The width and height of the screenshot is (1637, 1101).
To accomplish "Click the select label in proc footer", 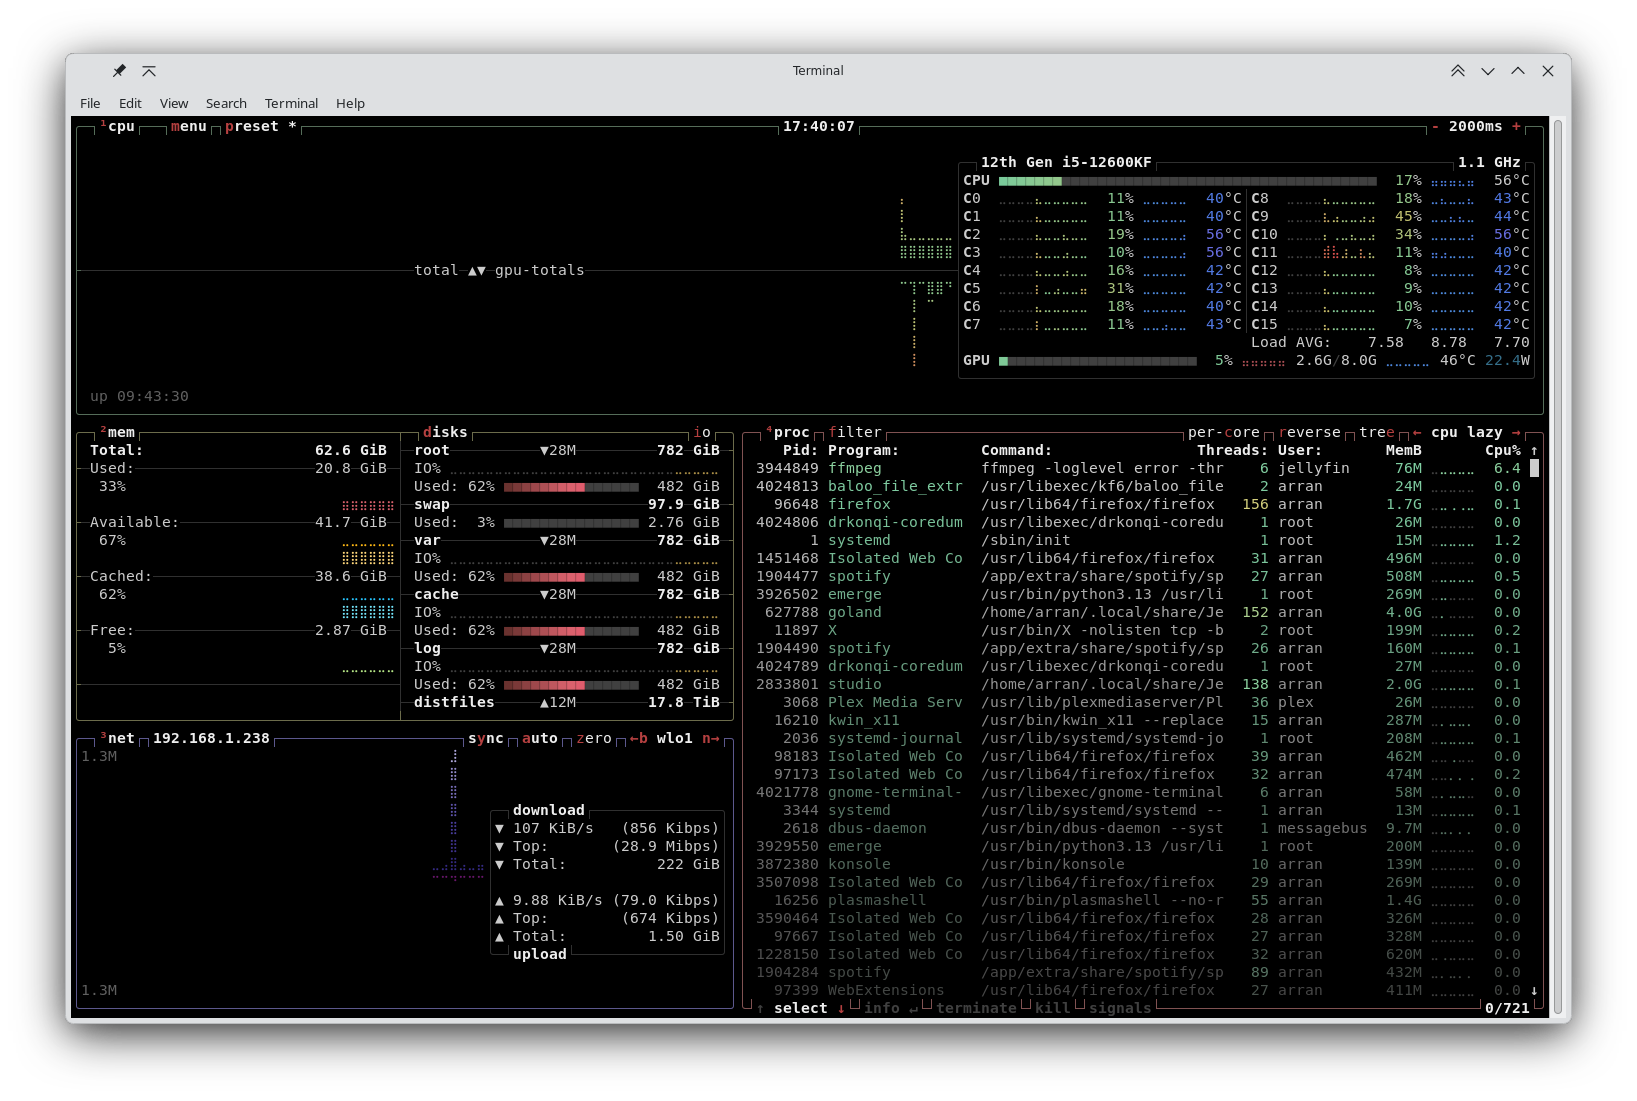I will (x=801, y=1009).
